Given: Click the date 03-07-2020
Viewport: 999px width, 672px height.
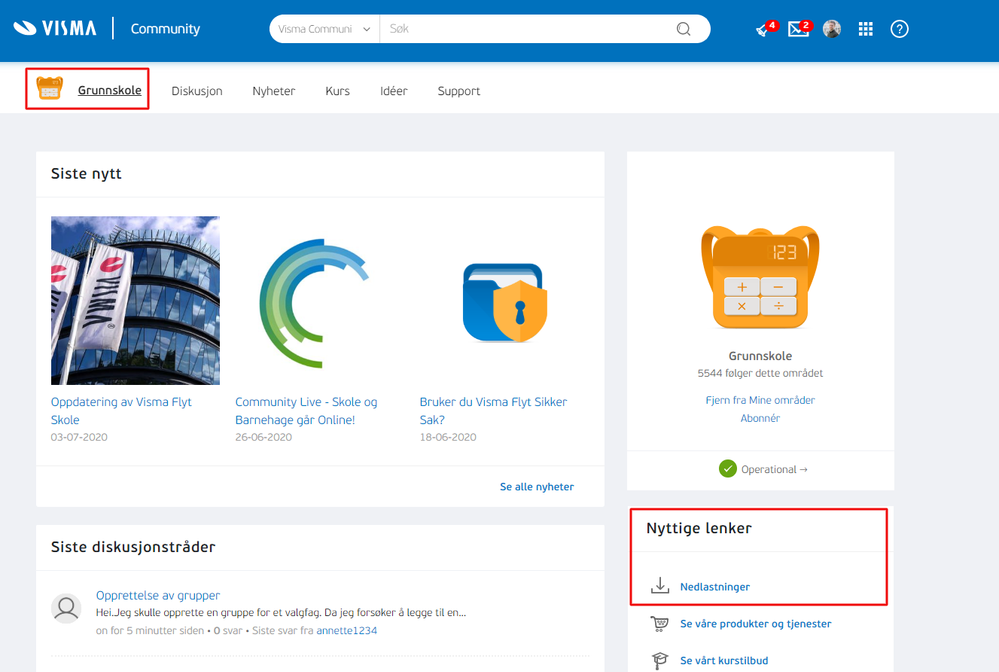Looking at the screenshot, I should (x=79, y=437).
